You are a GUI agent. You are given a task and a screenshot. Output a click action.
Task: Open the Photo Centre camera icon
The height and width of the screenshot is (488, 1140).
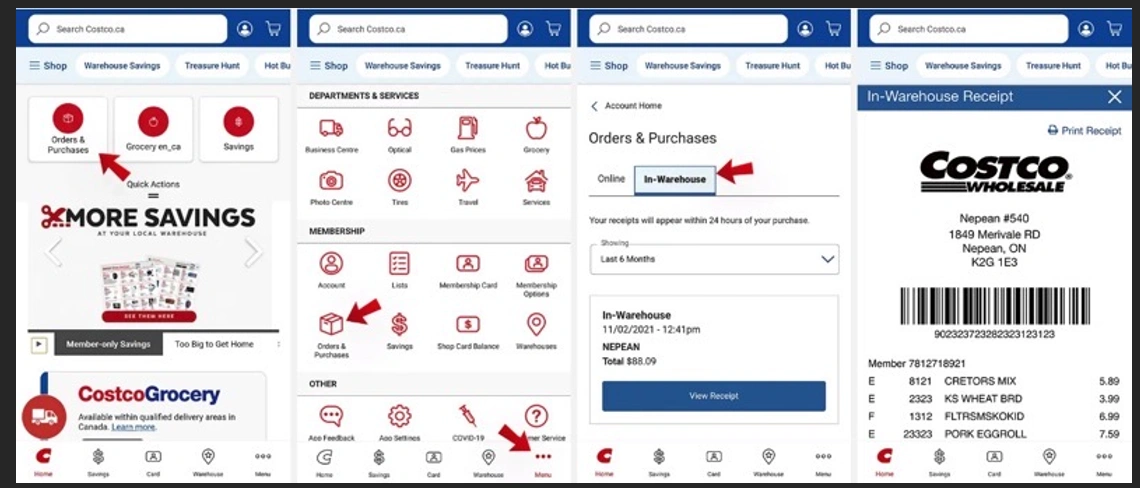click(x=331, y=181)
